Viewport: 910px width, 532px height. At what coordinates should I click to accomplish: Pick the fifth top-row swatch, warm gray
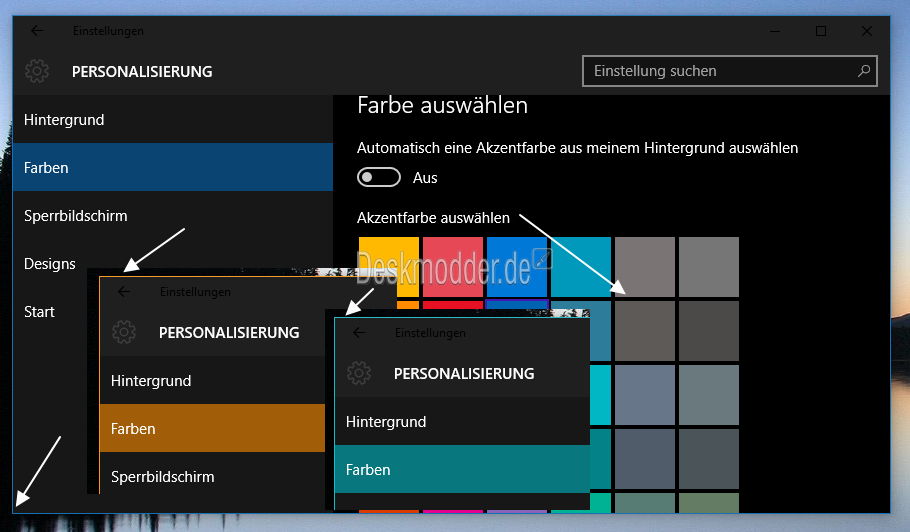coord(645,267)
